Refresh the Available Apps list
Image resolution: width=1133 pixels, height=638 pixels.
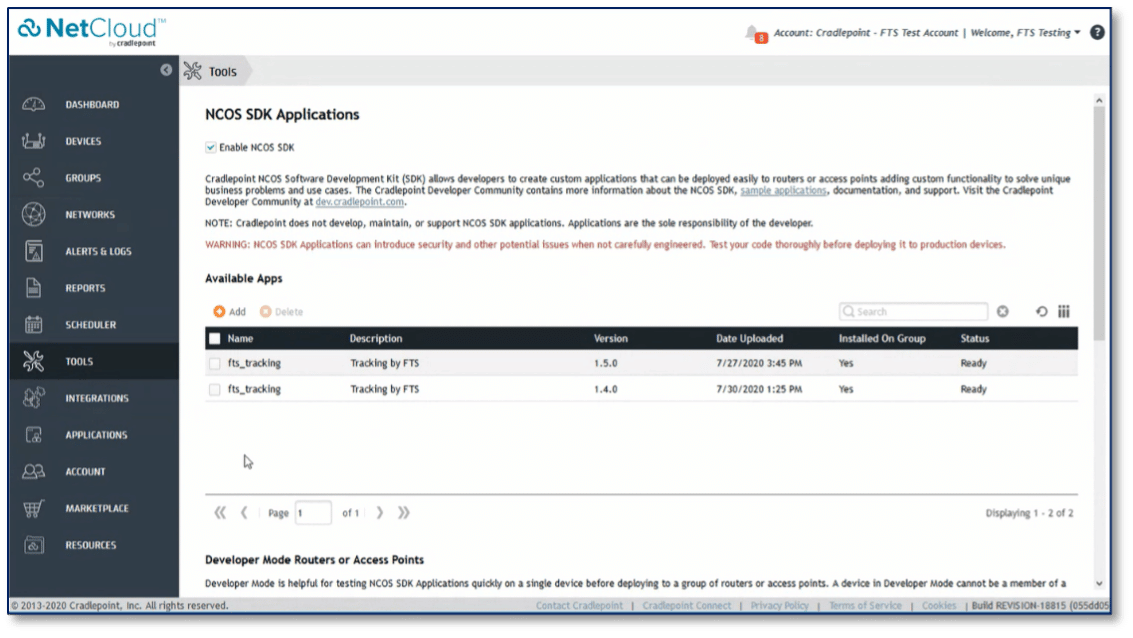(x=1040, y=311)
